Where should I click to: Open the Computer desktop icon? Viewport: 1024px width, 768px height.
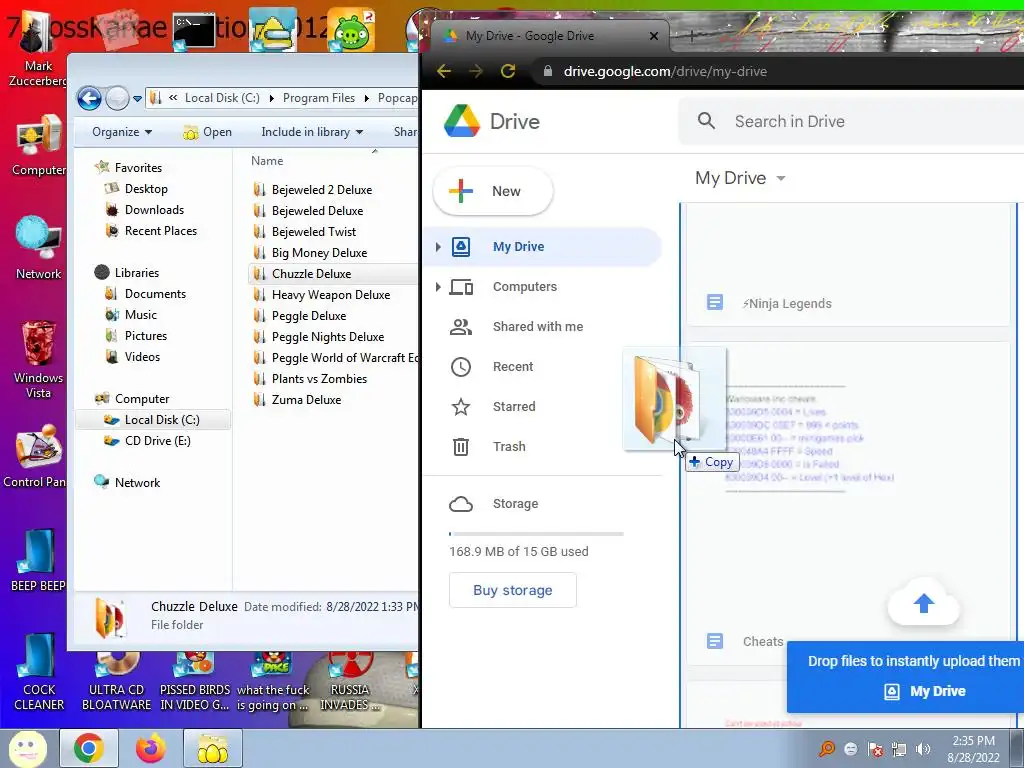[39, 145]
